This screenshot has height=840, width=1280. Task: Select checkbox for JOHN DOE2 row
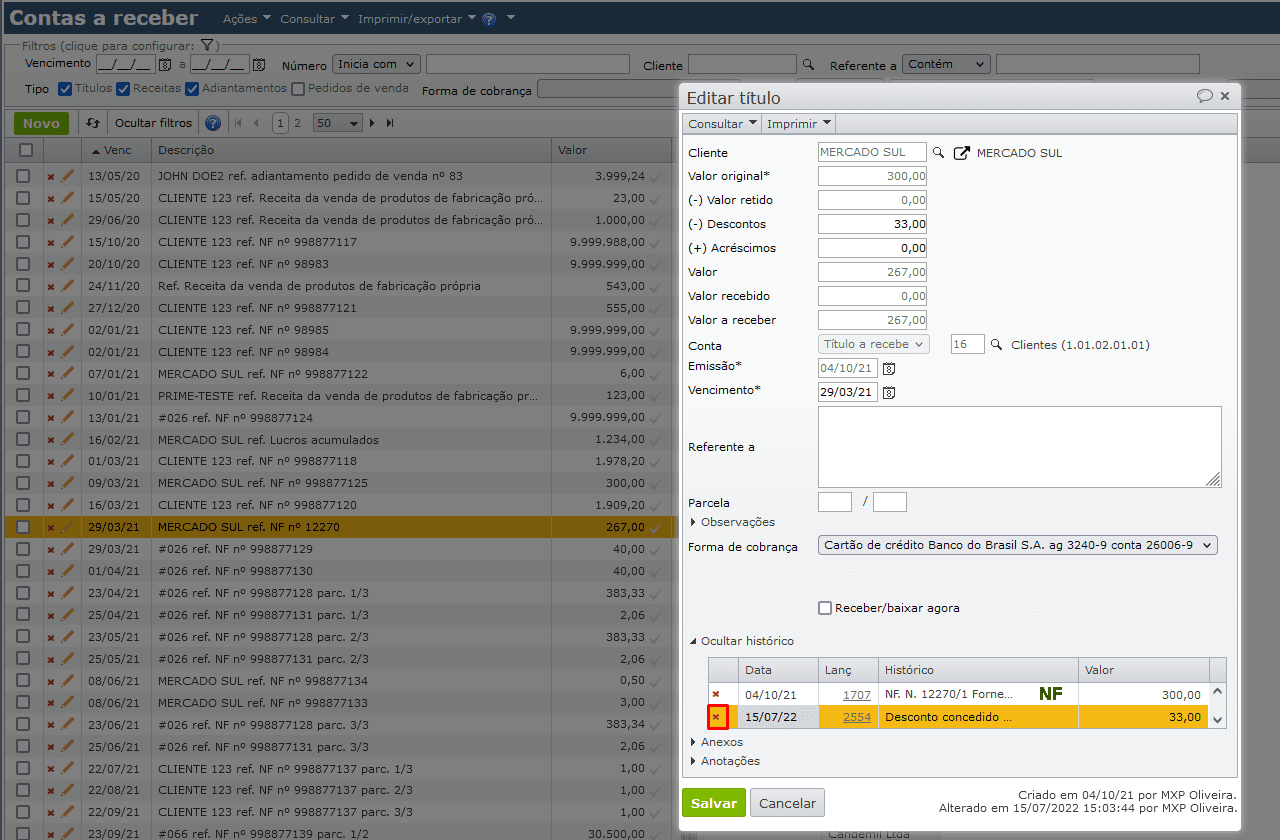[23, 175]
